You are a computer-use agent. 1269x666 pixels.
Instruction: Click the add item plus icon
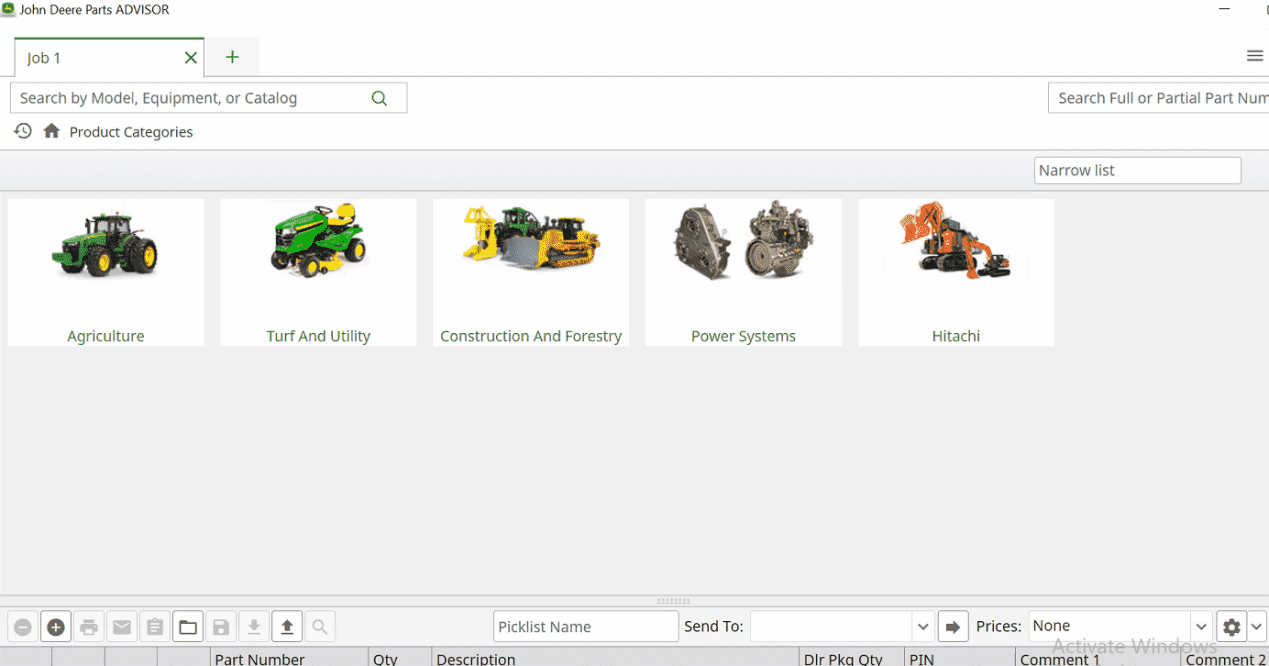[x=56, y=627]
